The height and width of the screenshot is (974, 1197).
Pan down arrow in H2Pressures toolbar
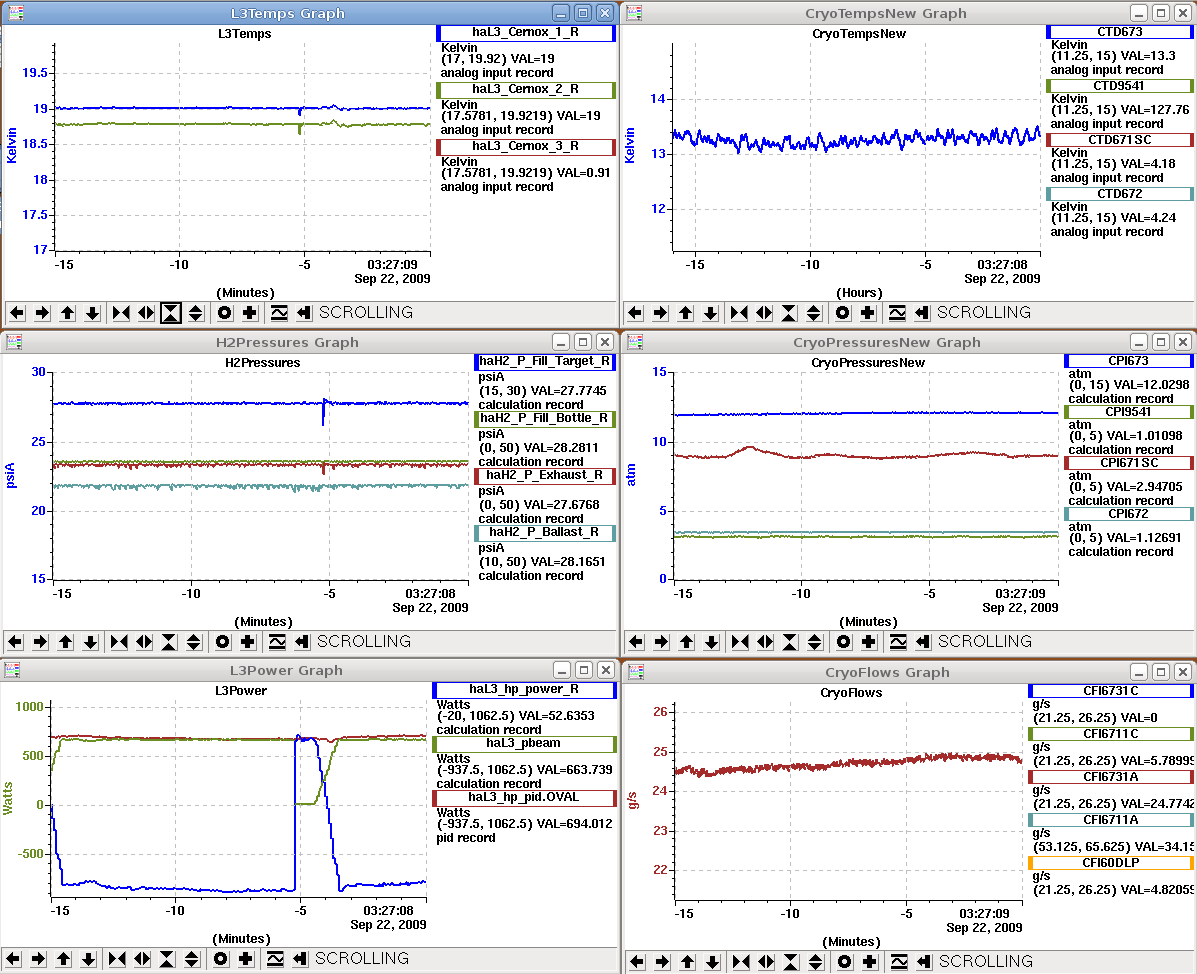point(91,642)
